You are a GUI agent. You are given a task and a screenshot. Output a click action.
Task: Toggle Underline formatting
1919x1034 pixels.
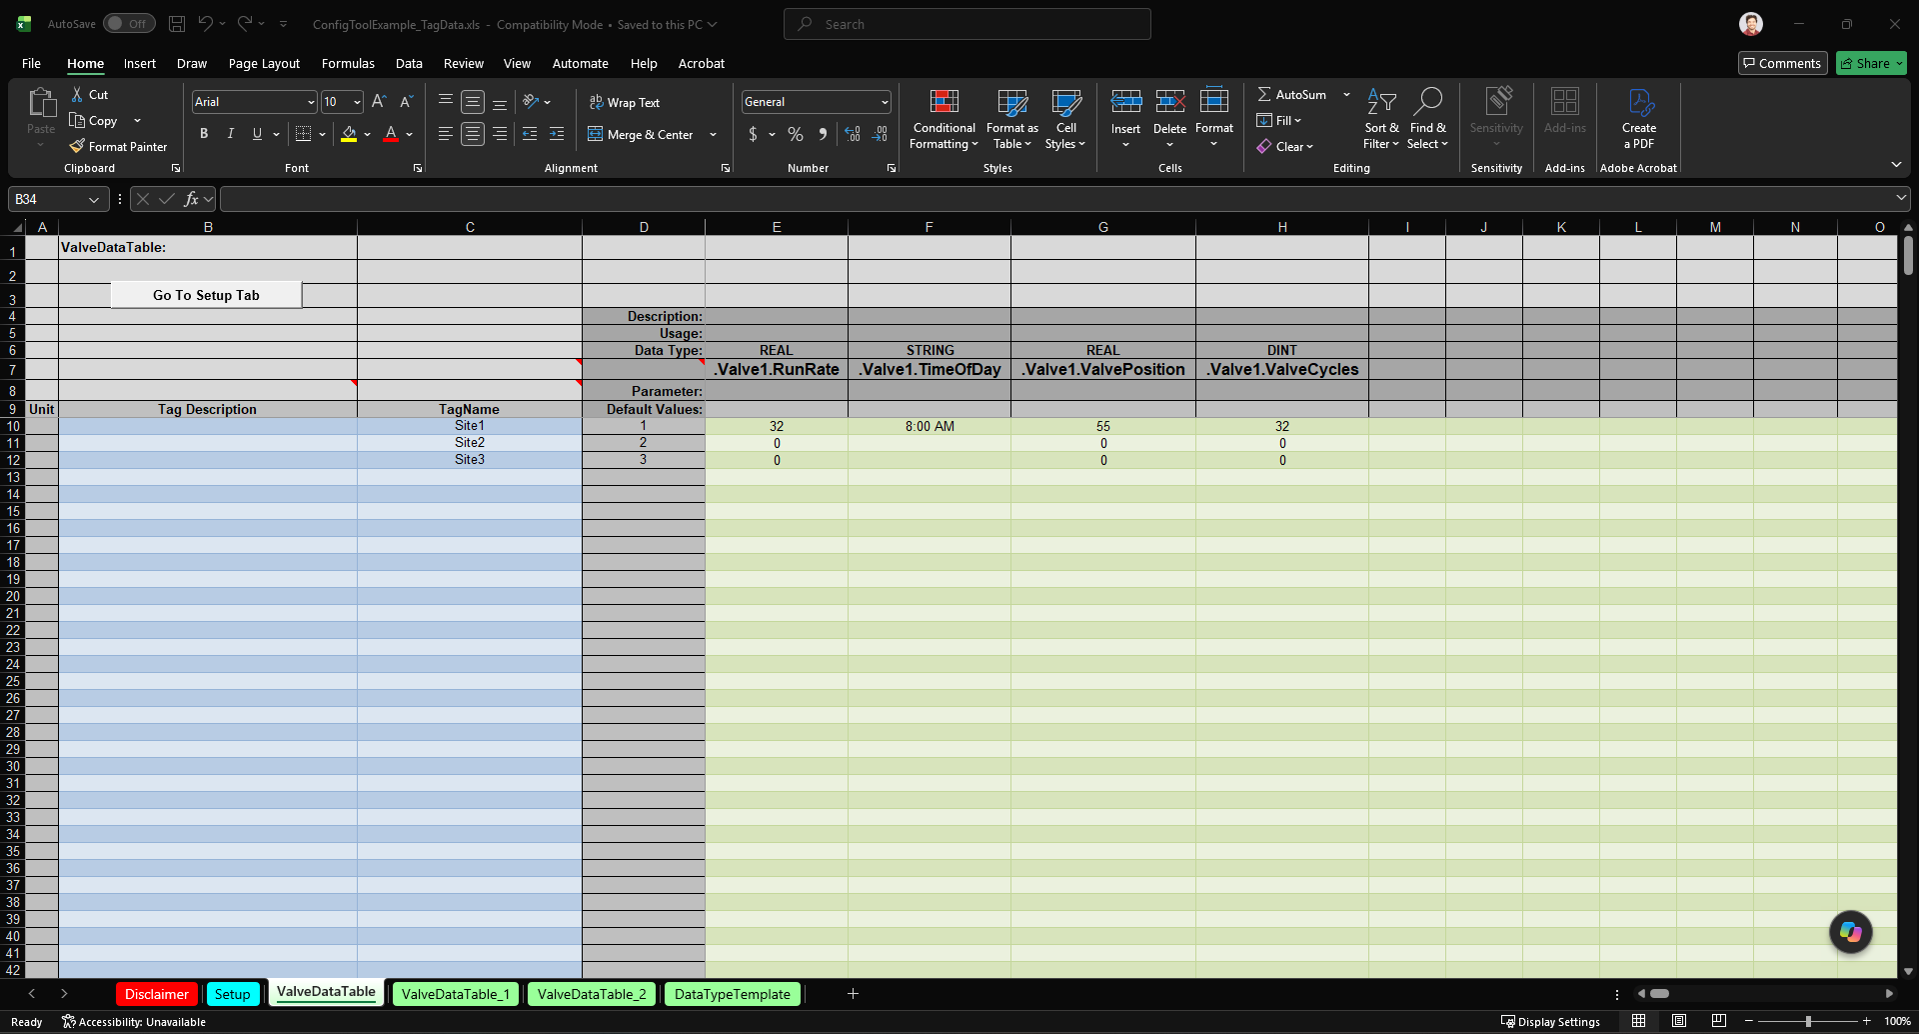[x=257, y=134]
